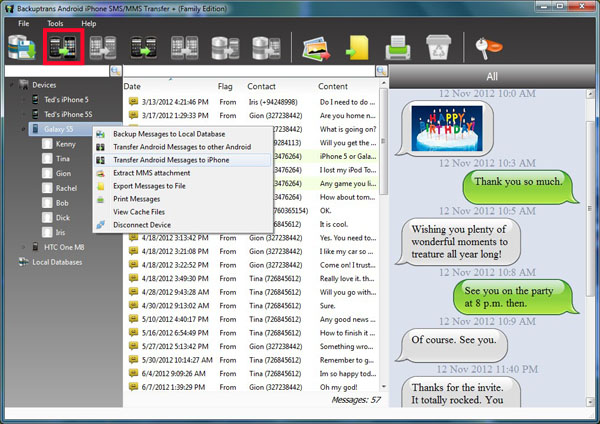Click the printer toolbar icon
This screenshot has width=600, height=424.
(x=398, y=47)
